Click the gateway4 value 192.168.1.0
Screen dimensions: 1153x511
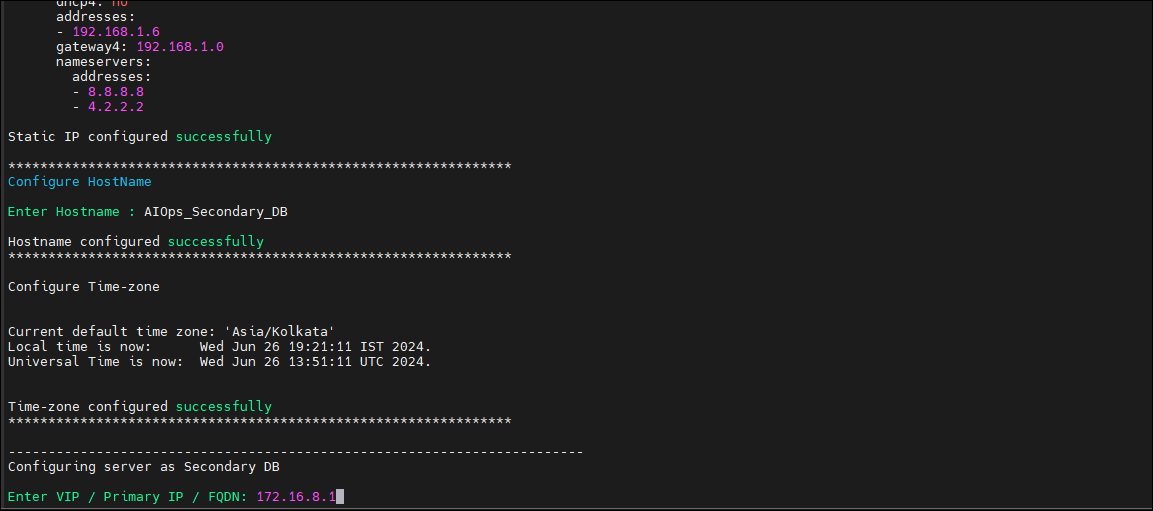[180, 47]
